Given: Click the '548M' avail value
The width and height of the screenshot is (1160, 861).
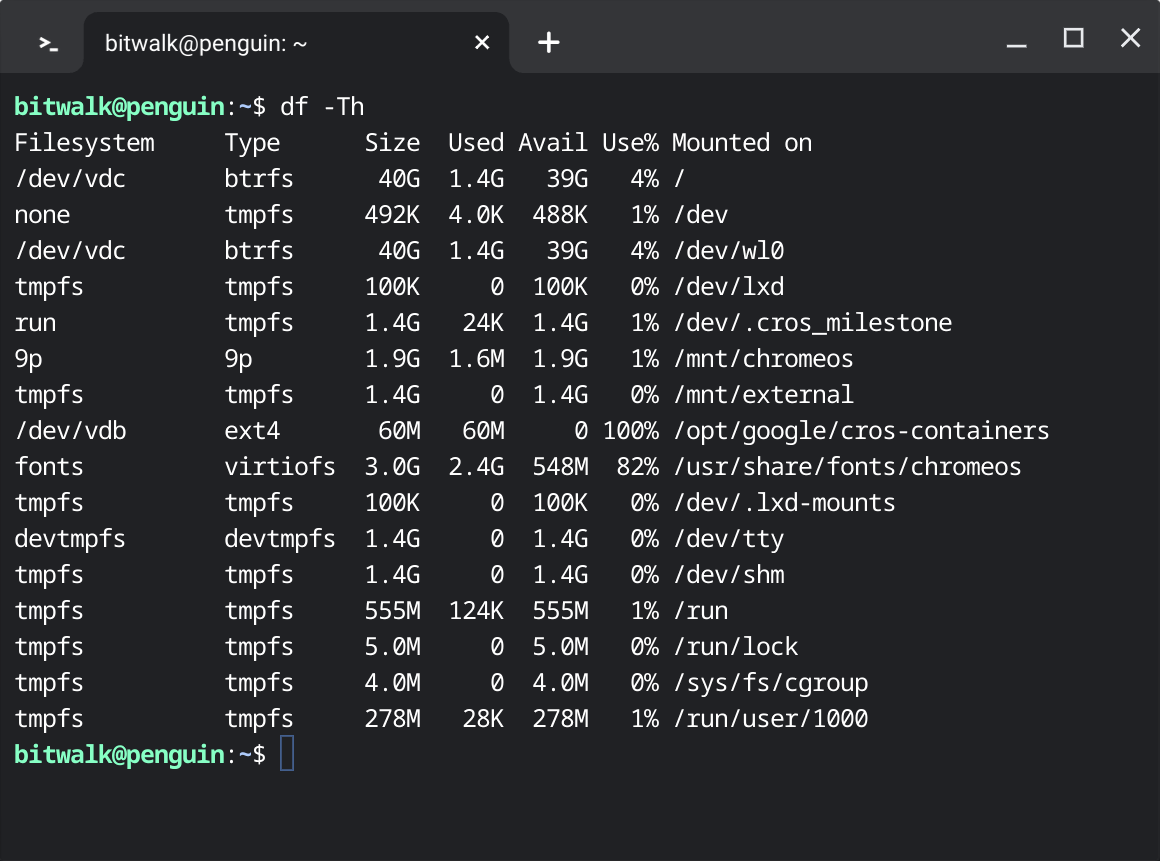Looking at the screenshot, I should (560, 467).
